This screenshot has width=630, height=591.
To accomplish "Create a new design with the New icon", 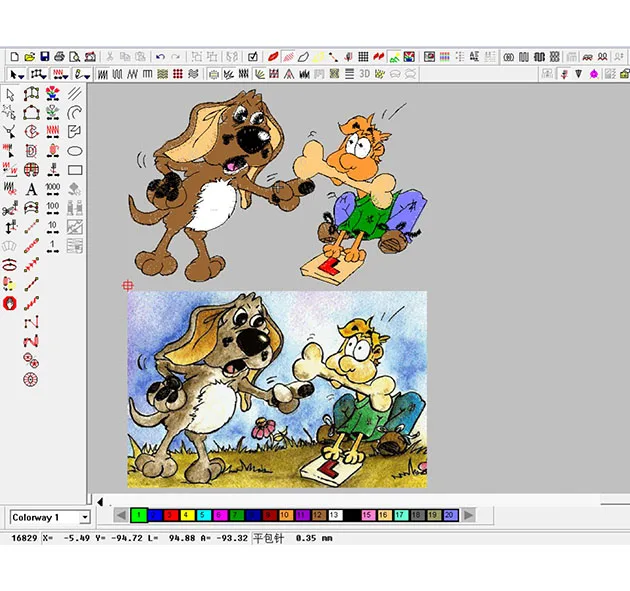I will [x=14, y=56].
